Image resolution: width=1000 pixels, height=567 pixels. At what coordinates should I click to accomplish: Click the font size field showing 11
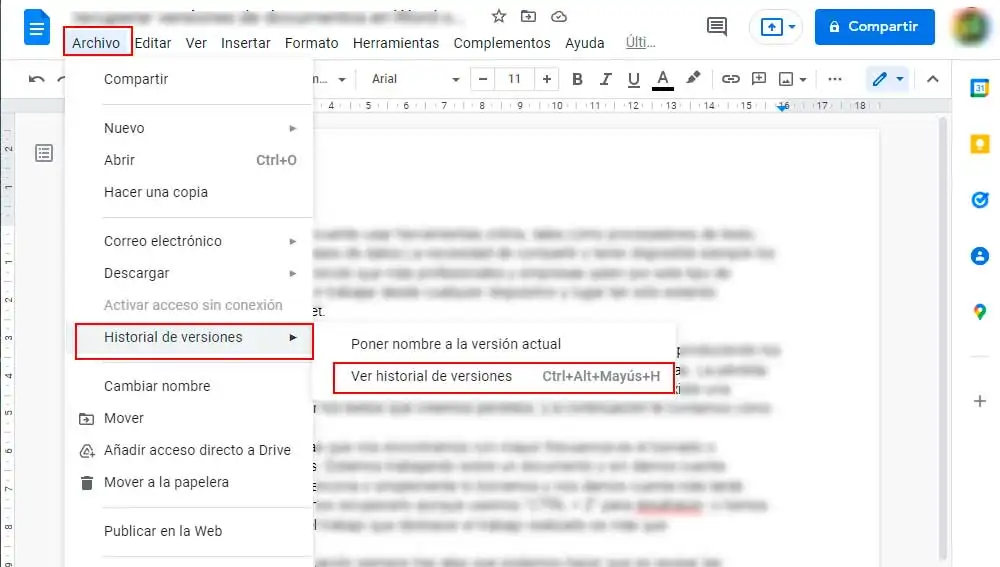514,79
